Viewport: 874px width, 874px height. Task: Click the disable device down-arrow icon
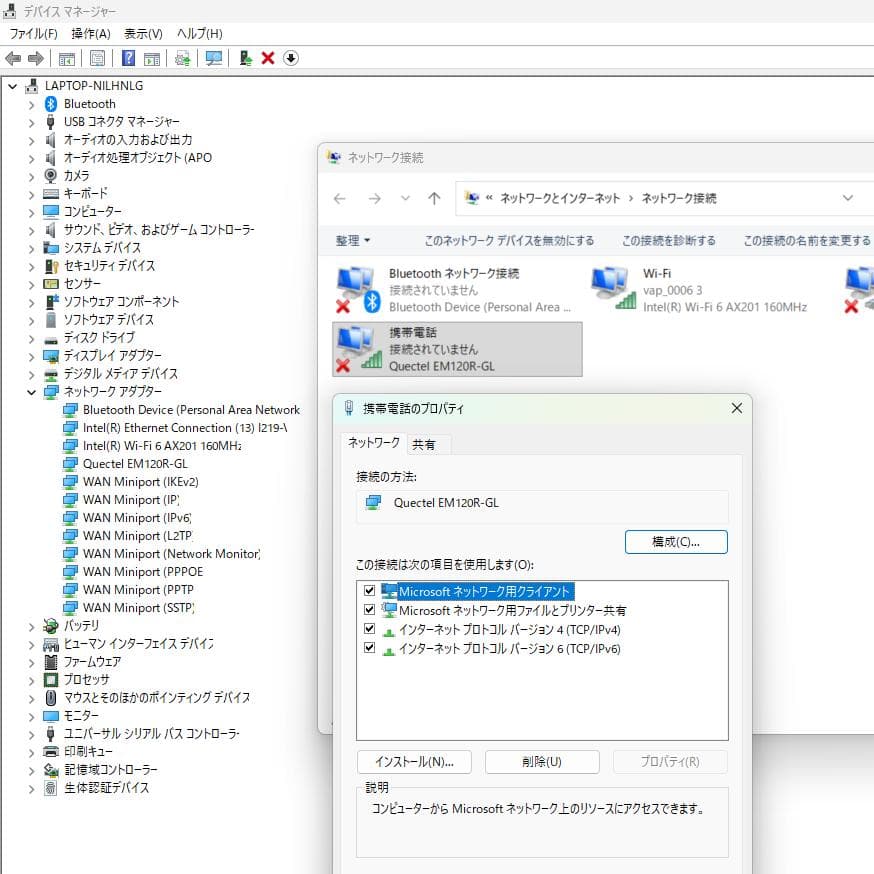click(290, 58)
